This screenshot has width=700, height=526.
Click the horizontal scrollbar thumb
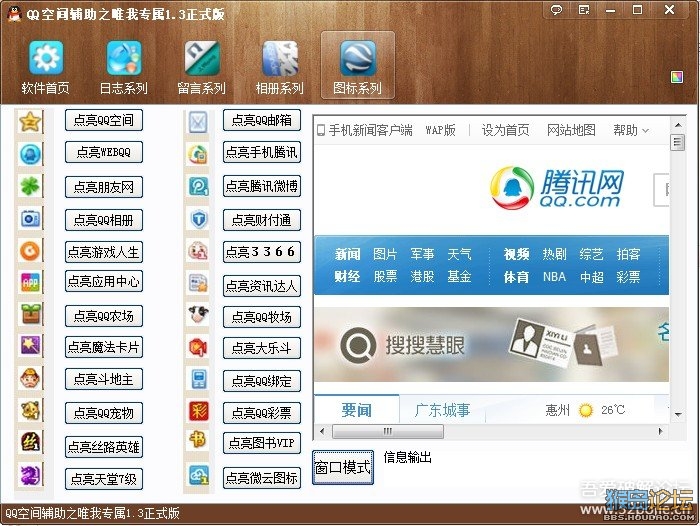tap(388, 431)
